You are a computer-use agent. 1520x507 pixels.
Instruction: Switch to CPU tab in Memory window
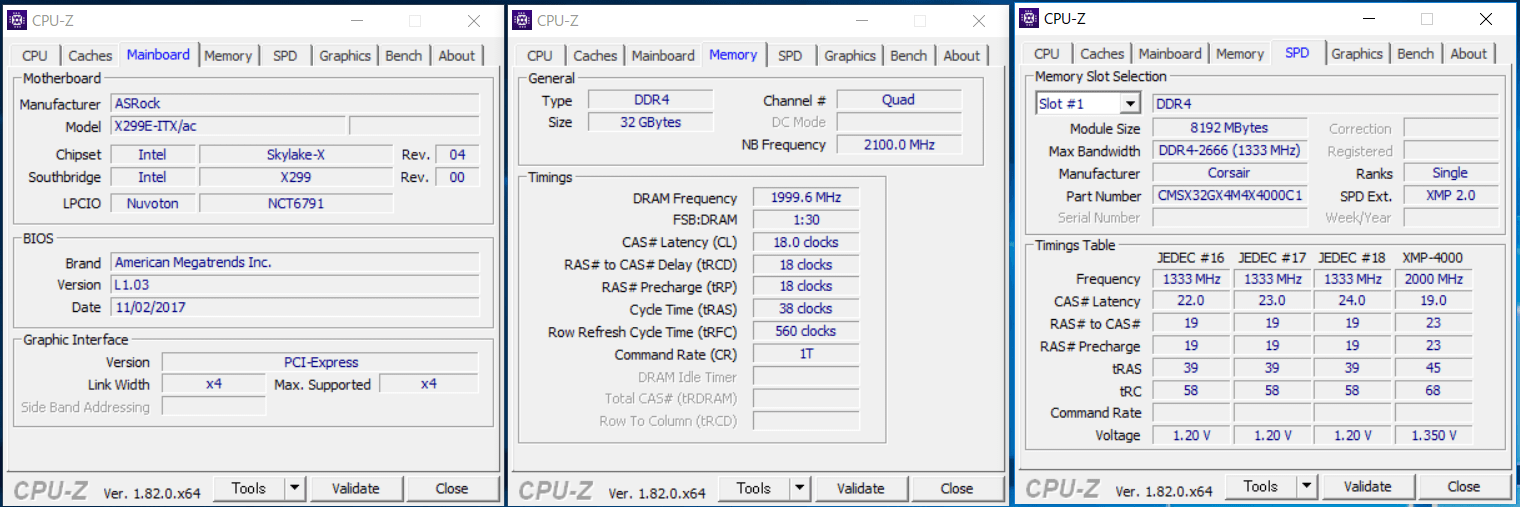pyautogui.click(x=540, y=56)
